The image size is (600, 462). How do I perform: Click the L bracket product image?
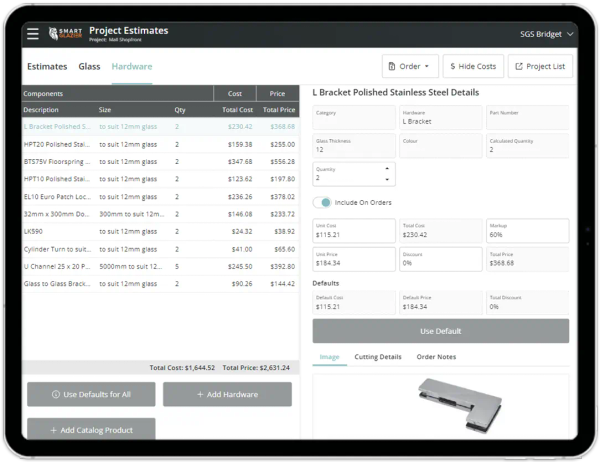pyautogui.click(x=459, y=405)
